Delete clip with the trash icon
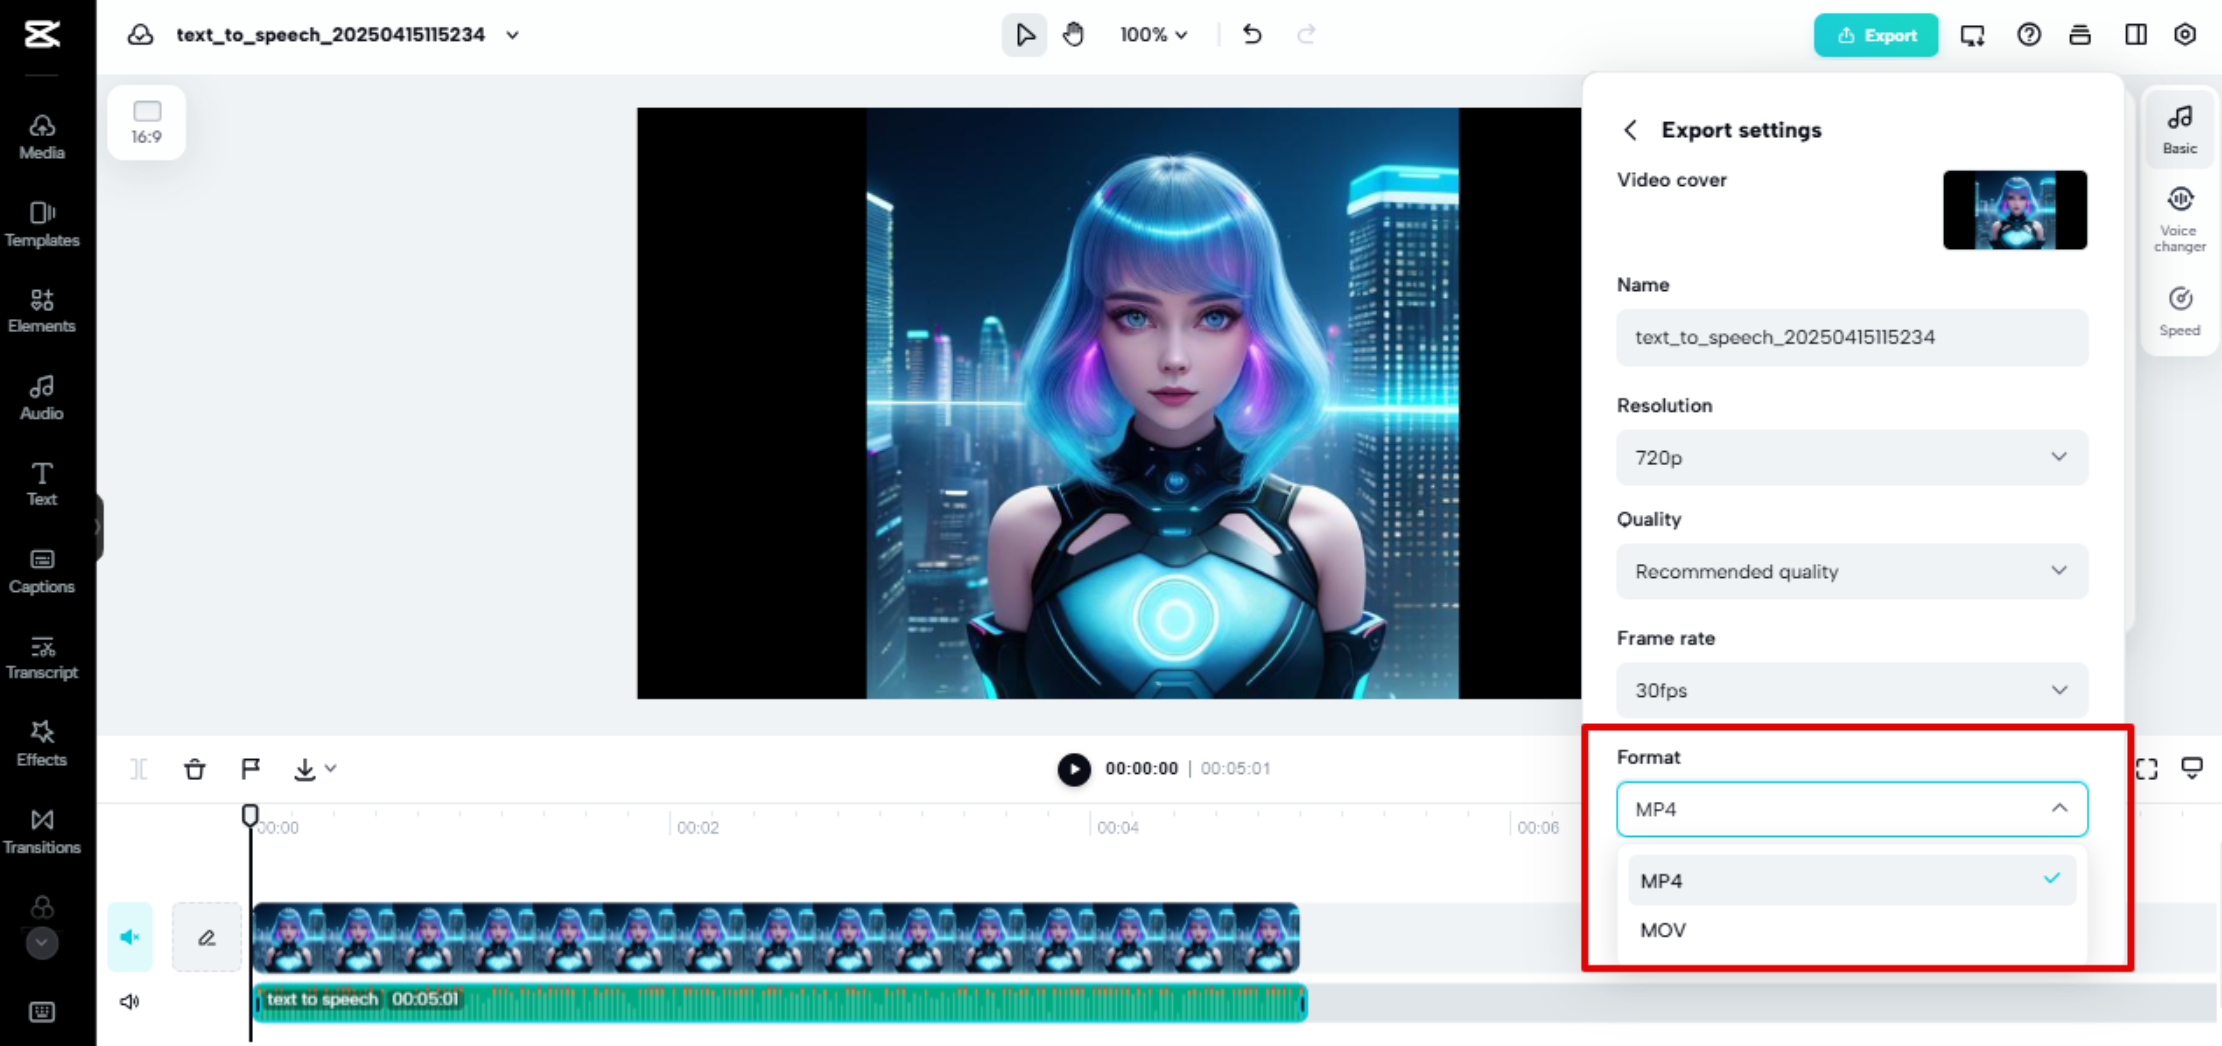Image resolution: width=2222 pixels, height=1046 pixels. [x=194, y=768]
